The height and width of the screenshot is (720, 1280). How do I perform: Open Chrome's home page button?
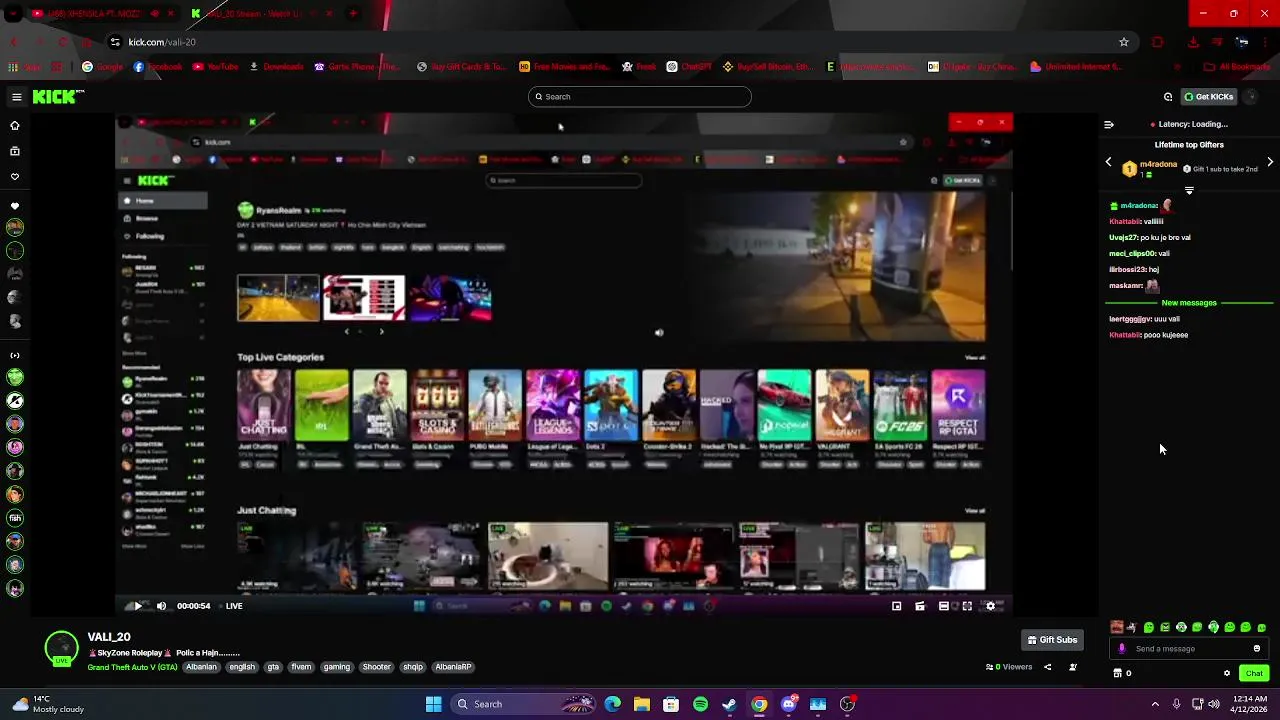pos(87,42)
